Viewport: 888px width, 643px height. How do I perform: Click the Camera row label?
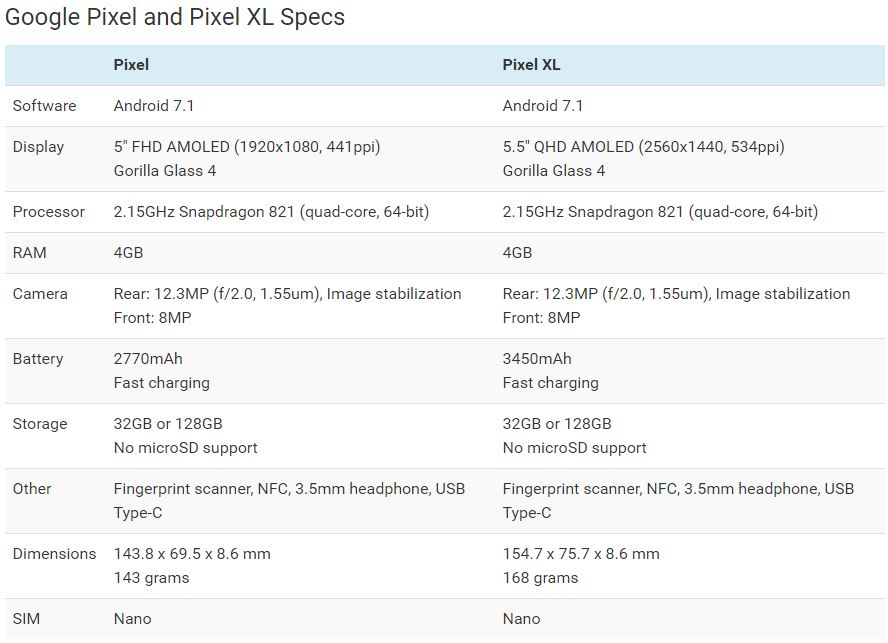(40, 294)
